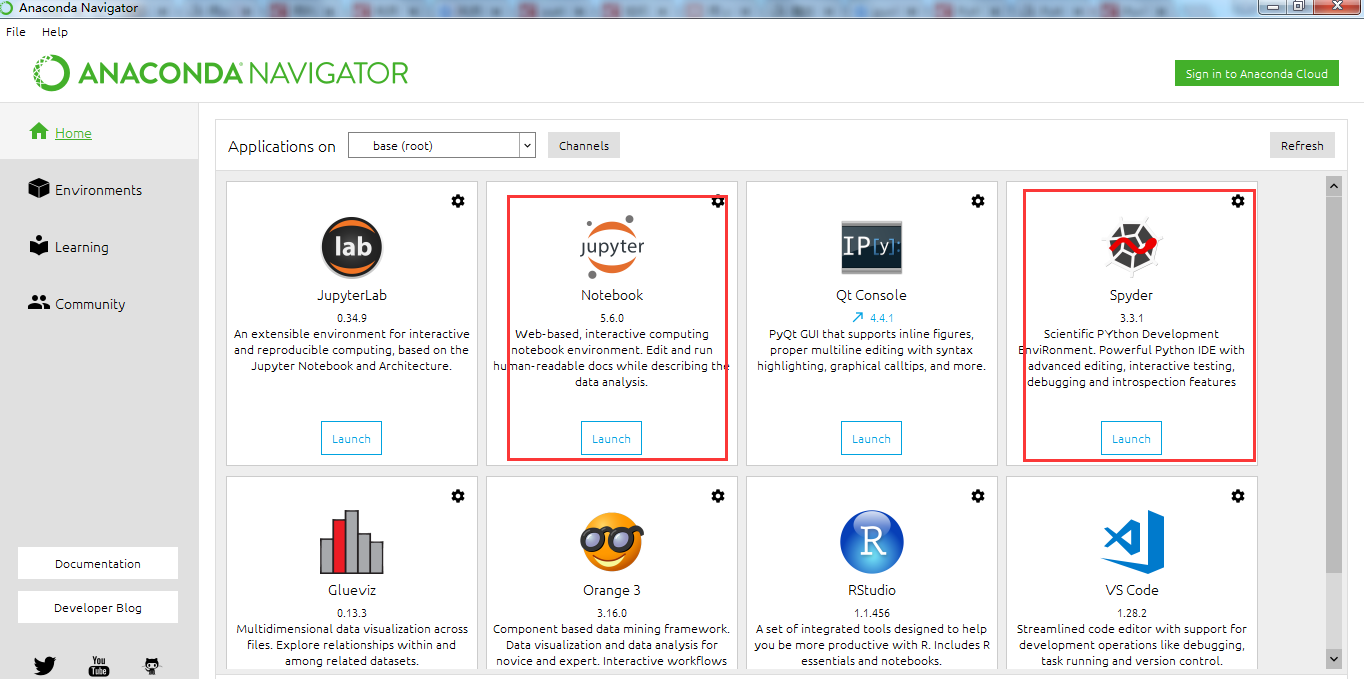Launch JupyterLab
1364x679 pixels.
(351, 438)
